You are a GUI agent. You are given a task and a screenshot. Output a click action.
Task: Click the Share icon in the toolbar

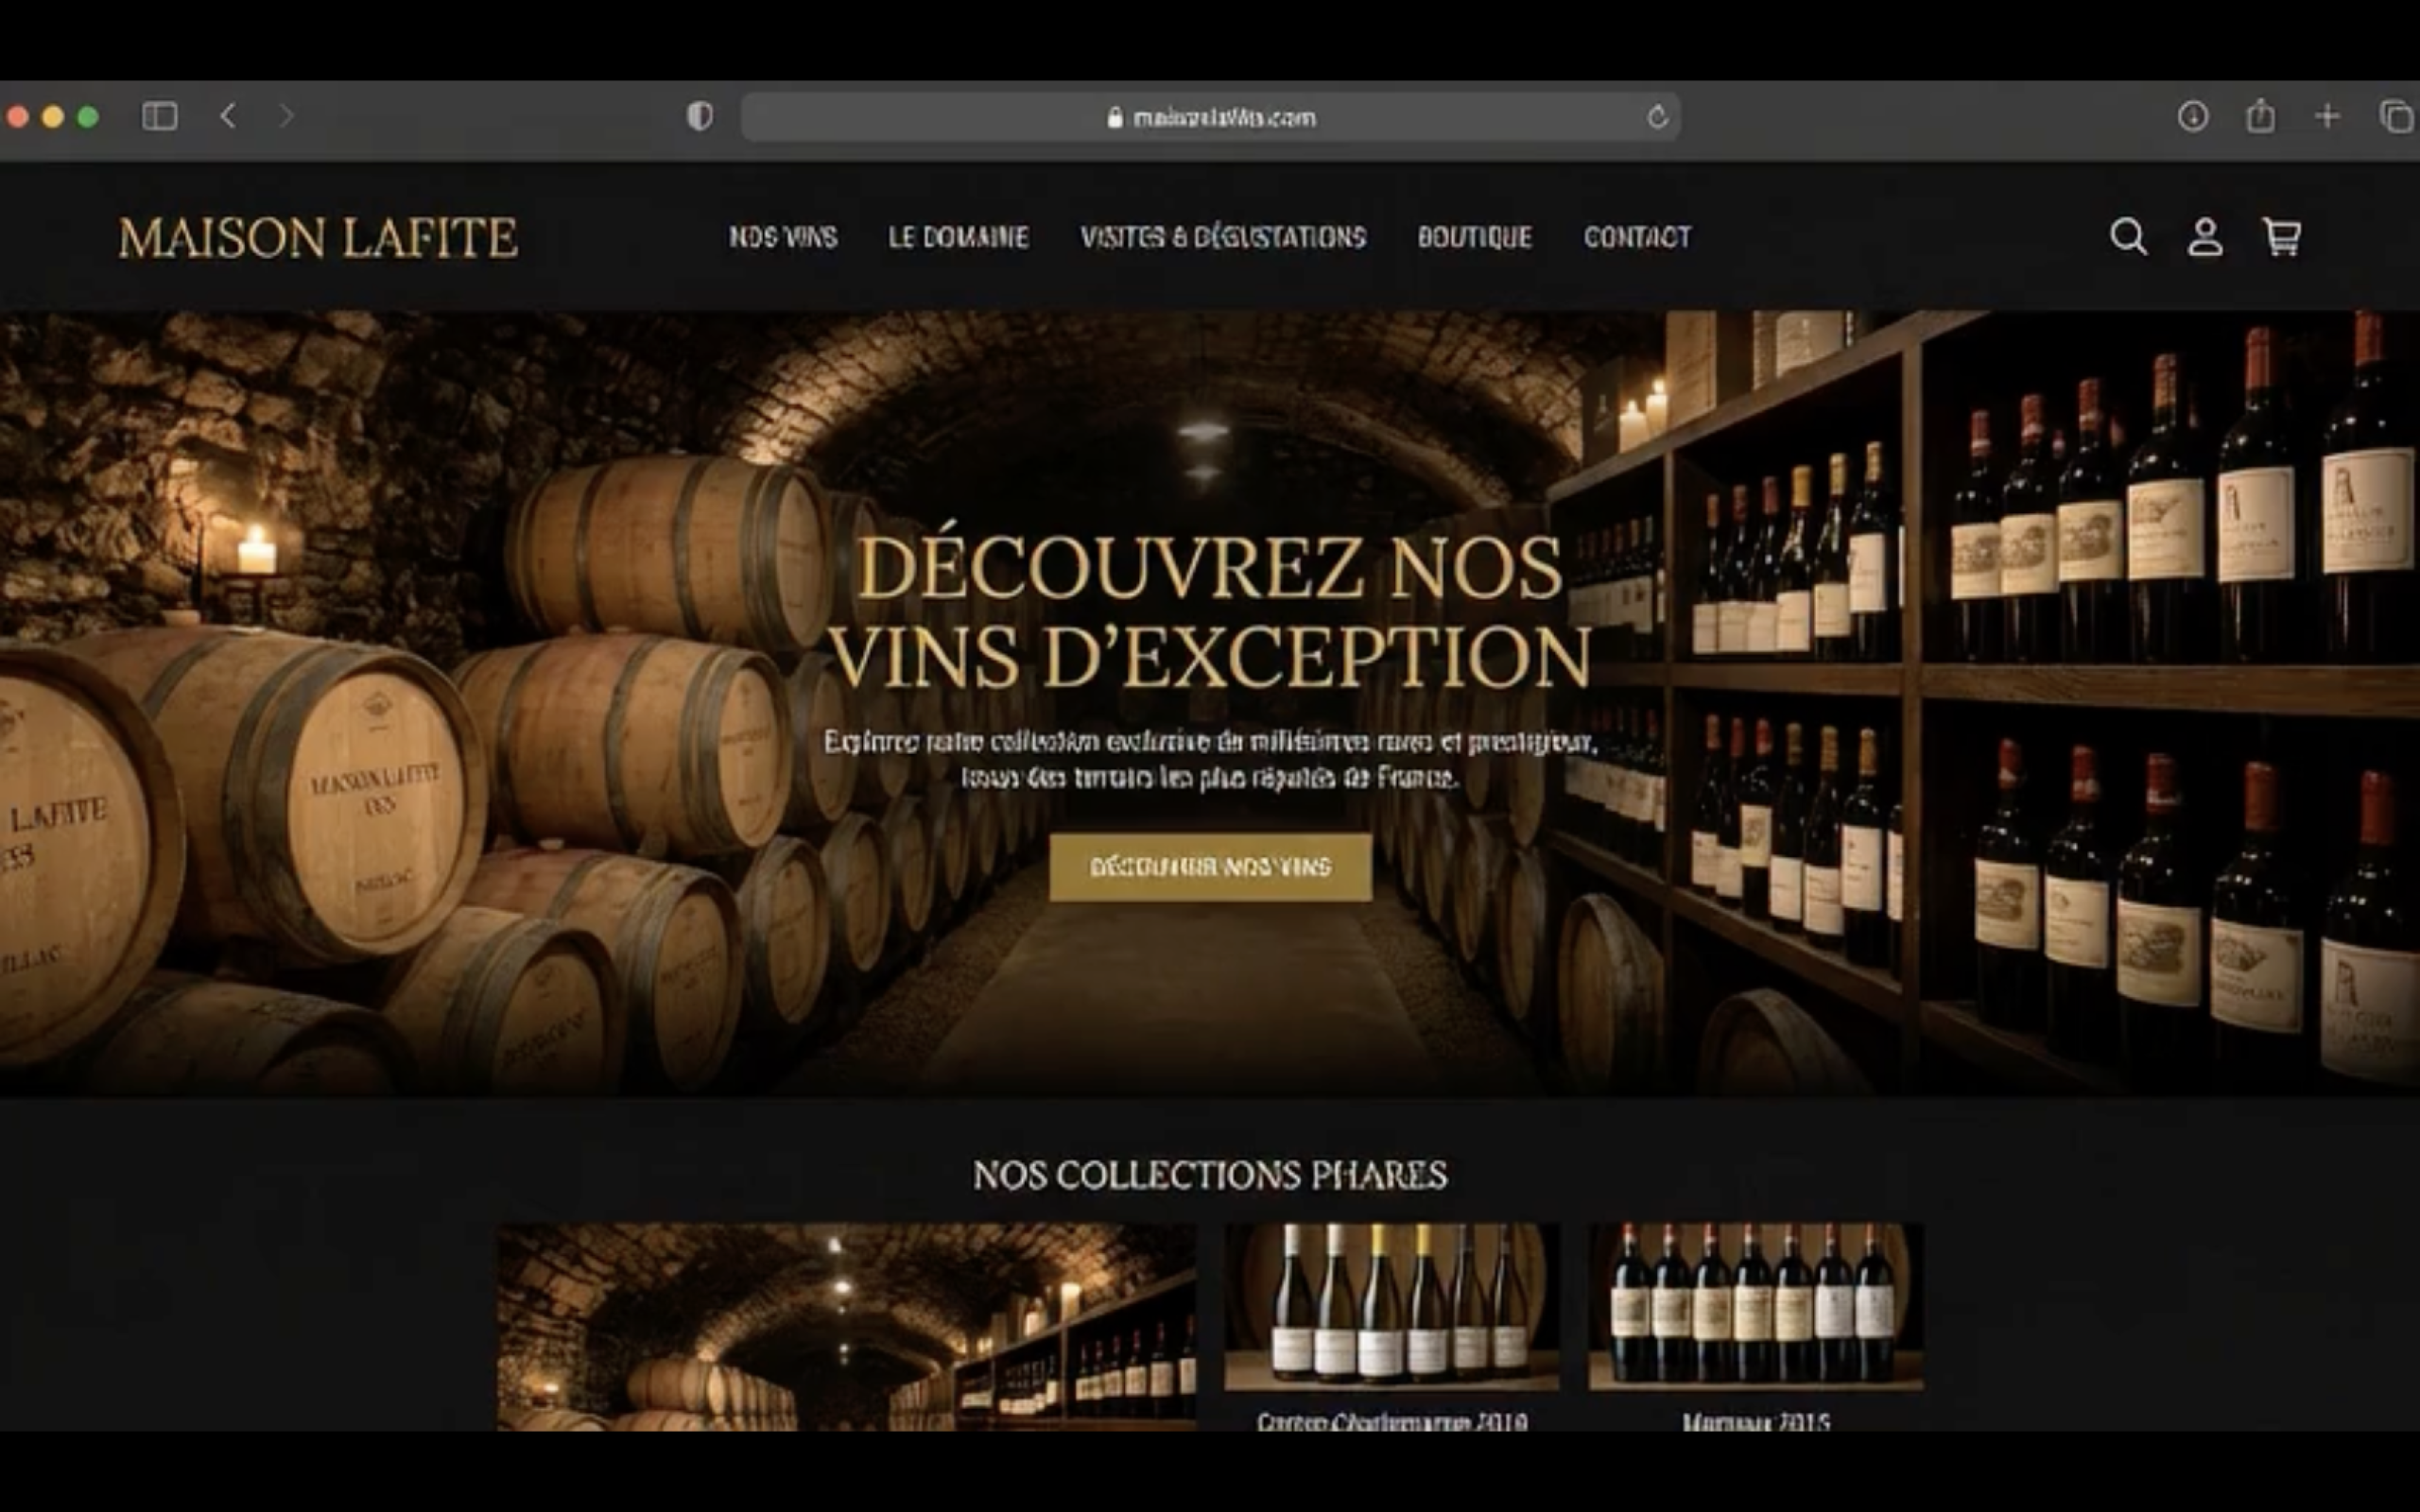2260,116
